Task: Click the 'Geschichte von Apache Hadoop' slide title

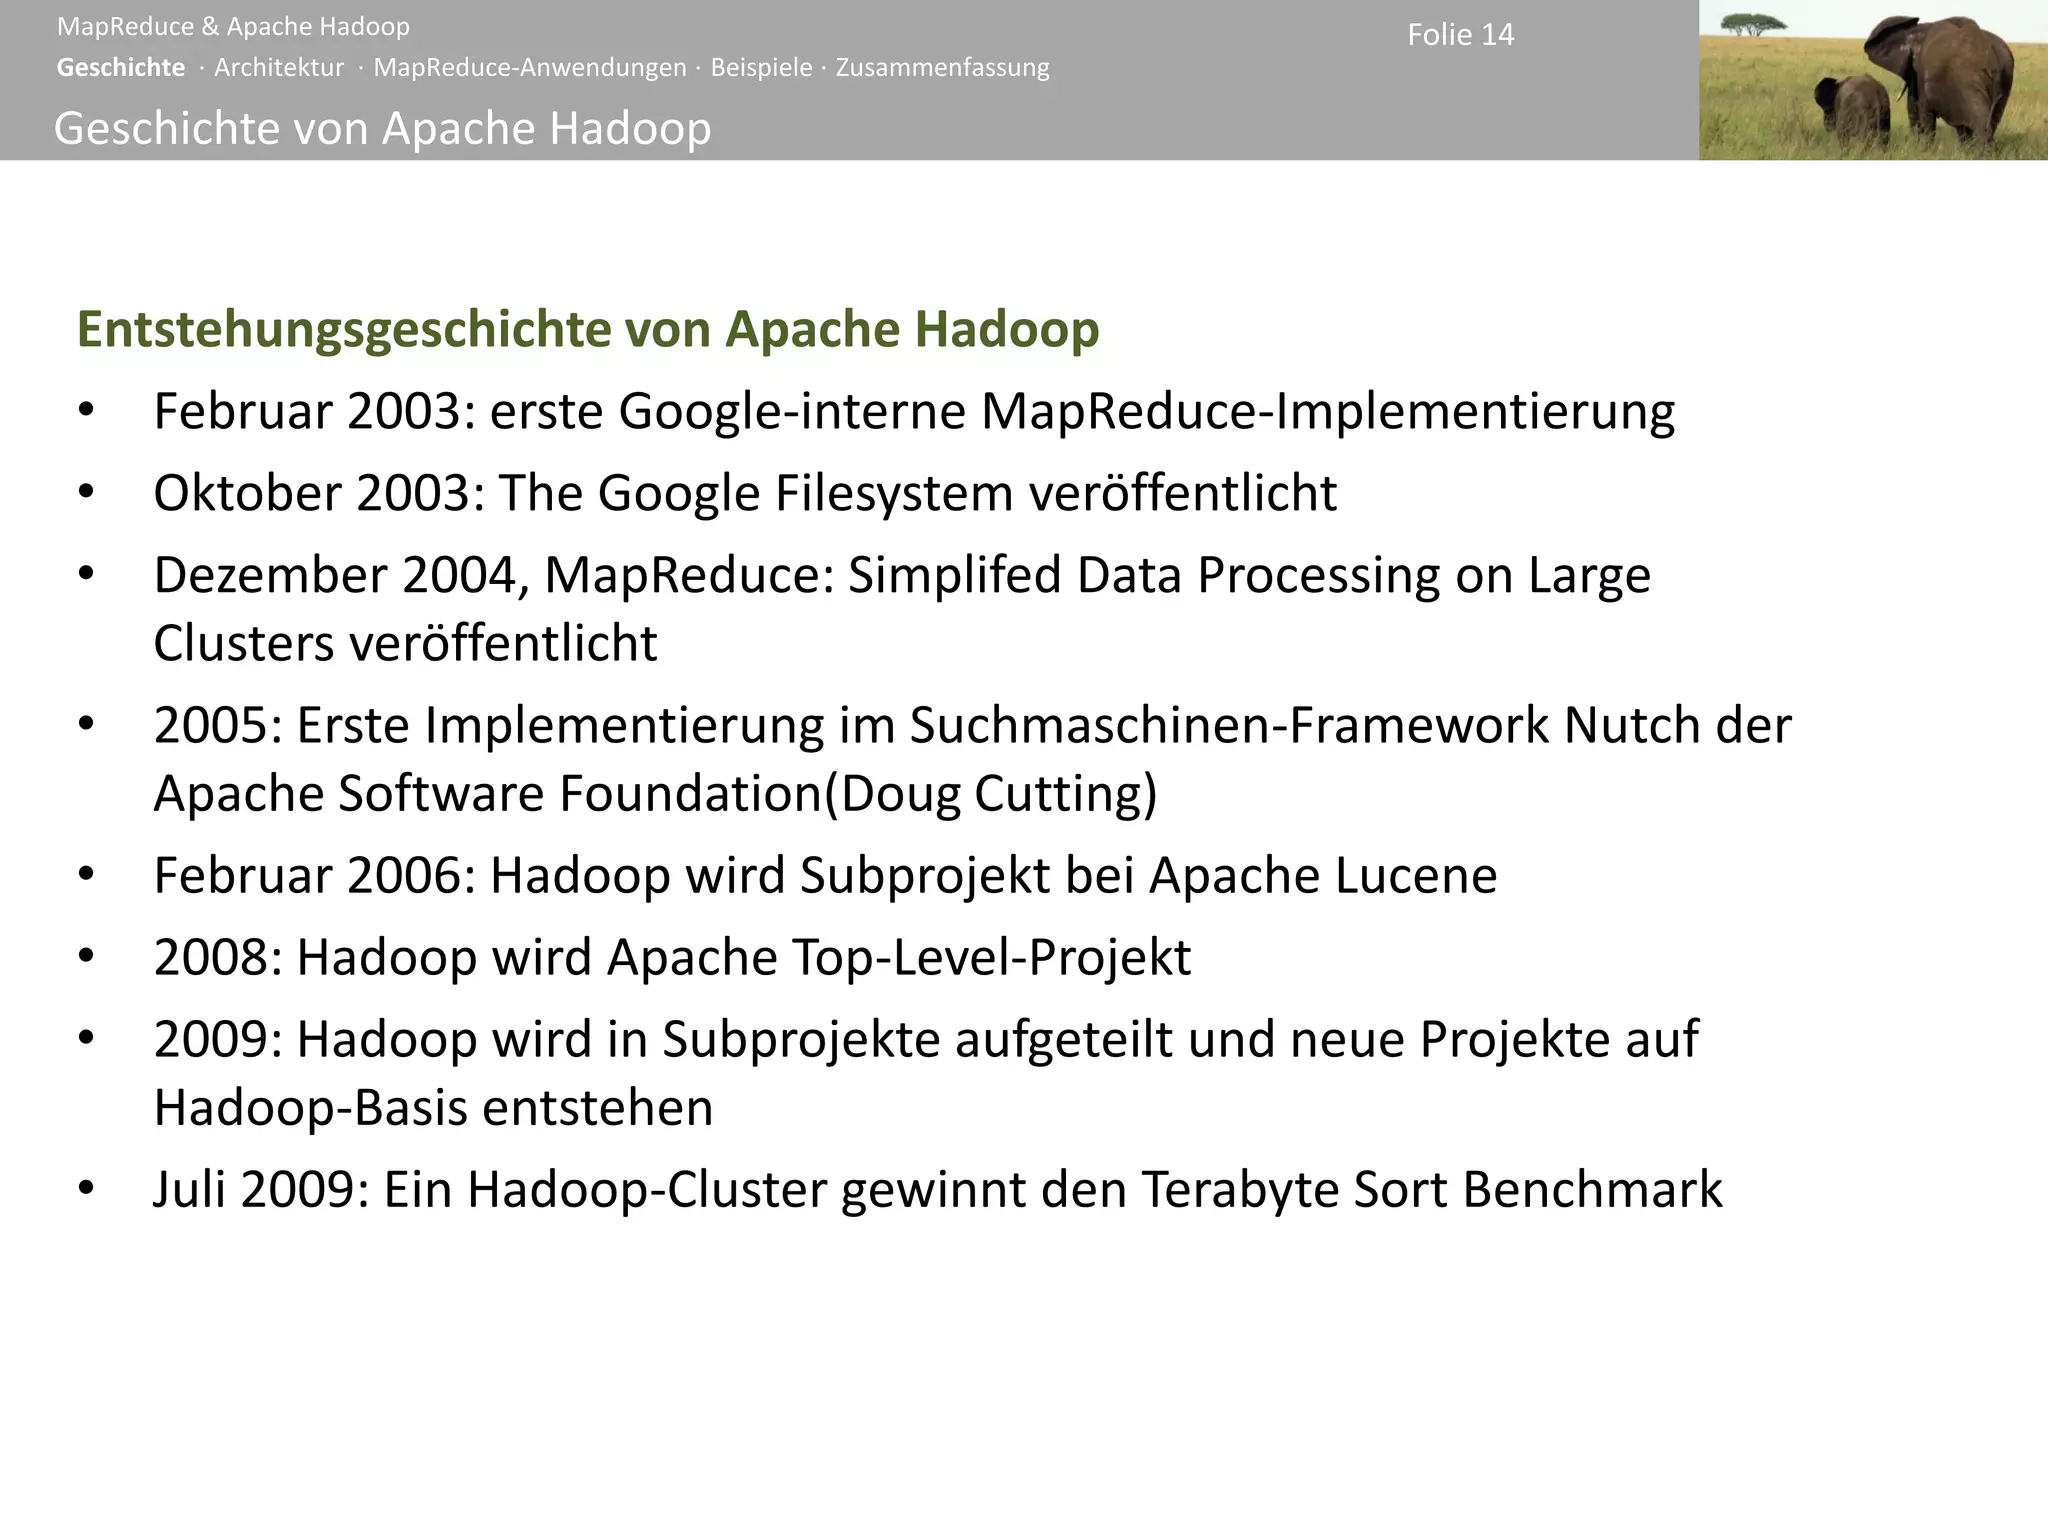Action: [x=383, y=128]
